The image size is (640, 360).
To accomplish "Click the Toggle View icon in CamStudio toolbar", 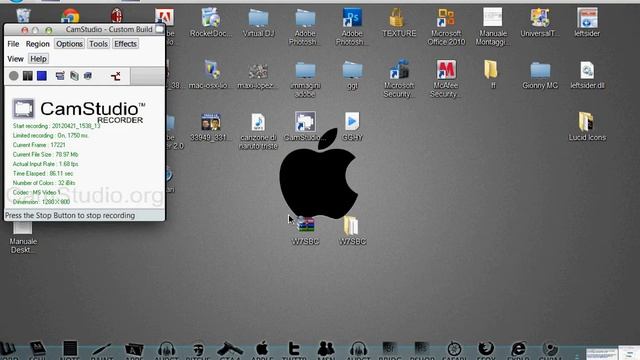I will [60, 76].
